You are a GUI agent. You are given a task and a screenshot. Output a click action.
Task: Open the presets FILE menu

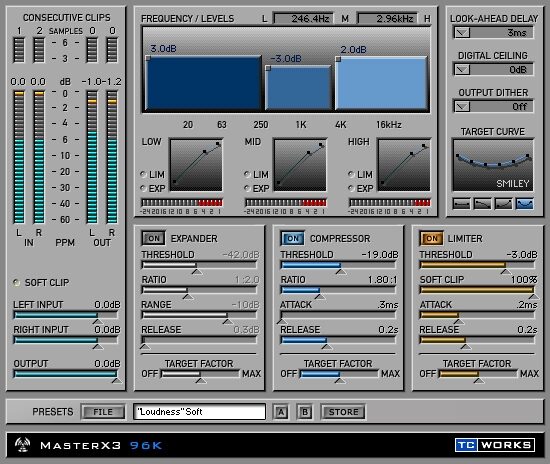coord(103,412)
